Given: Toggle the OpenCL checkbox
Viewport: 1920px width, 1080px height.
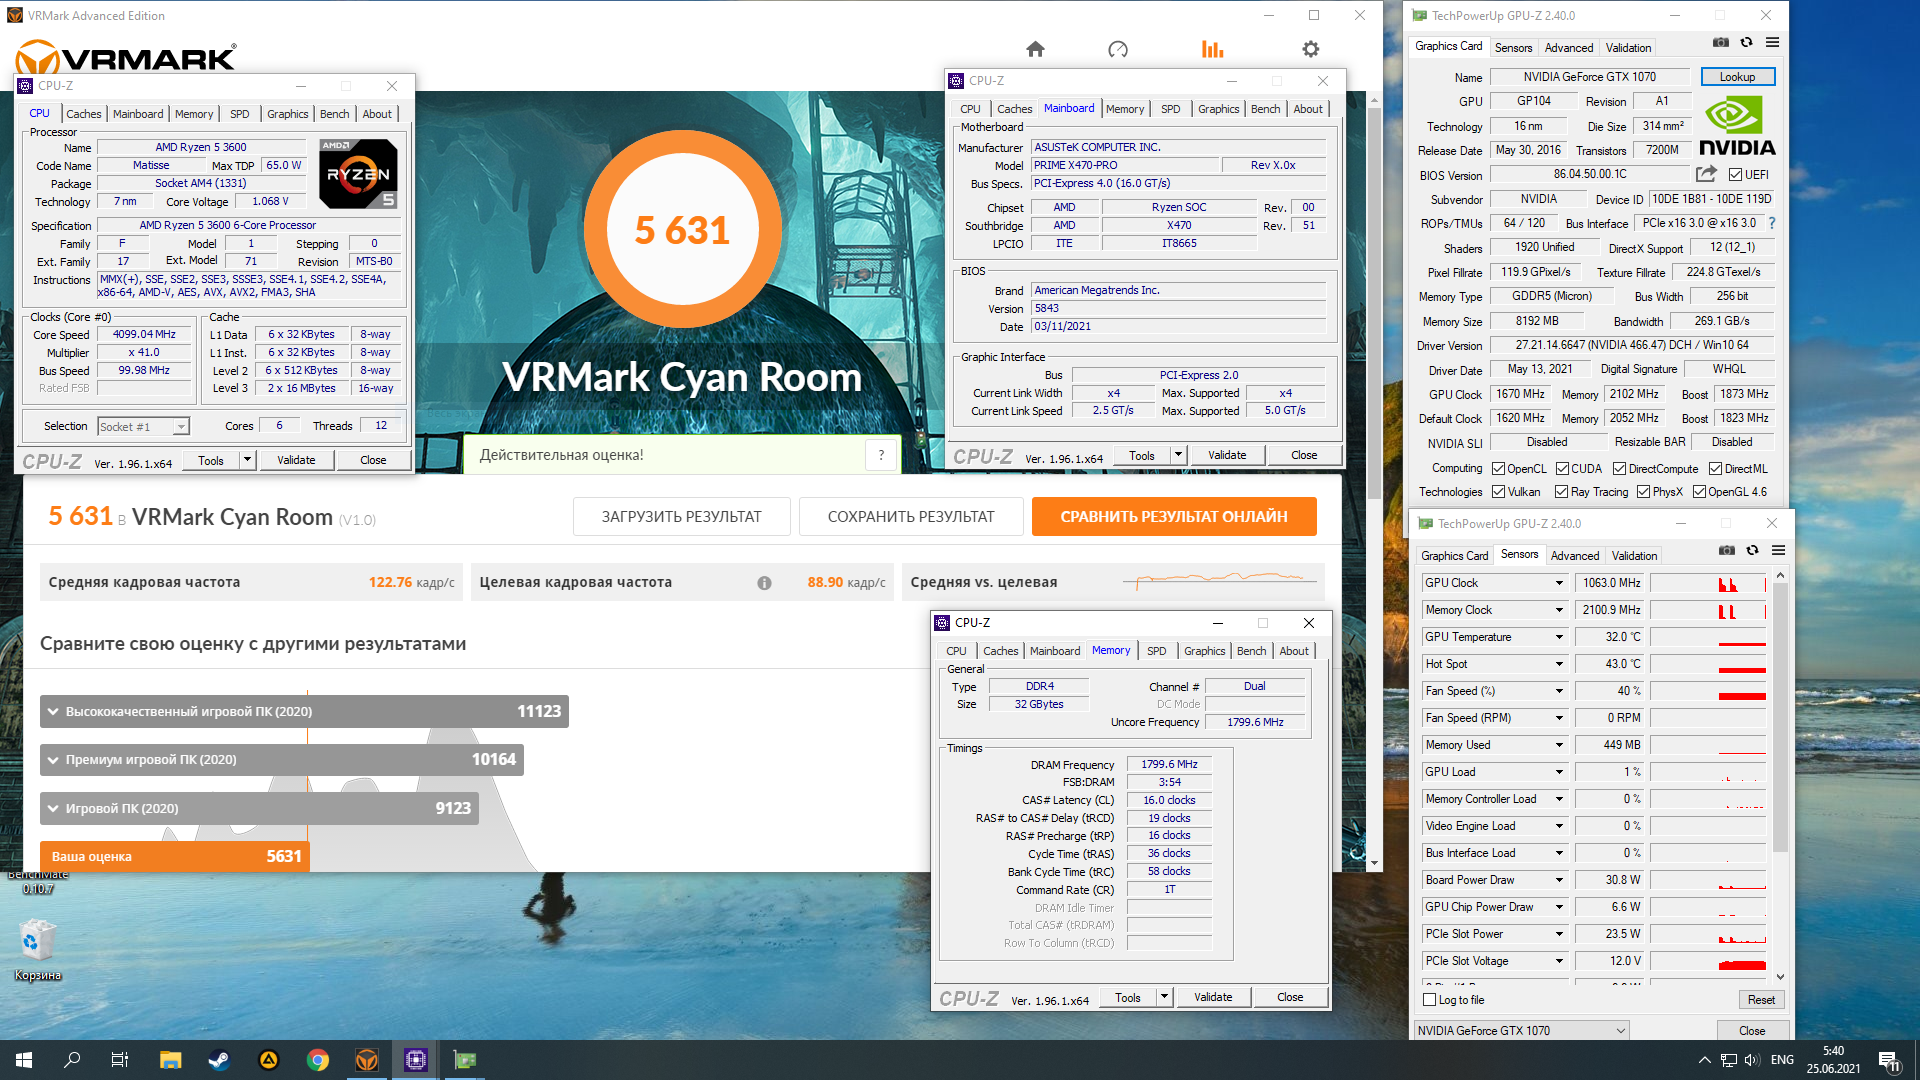Looking at the screenshot, I should [x=1498, y=469].
